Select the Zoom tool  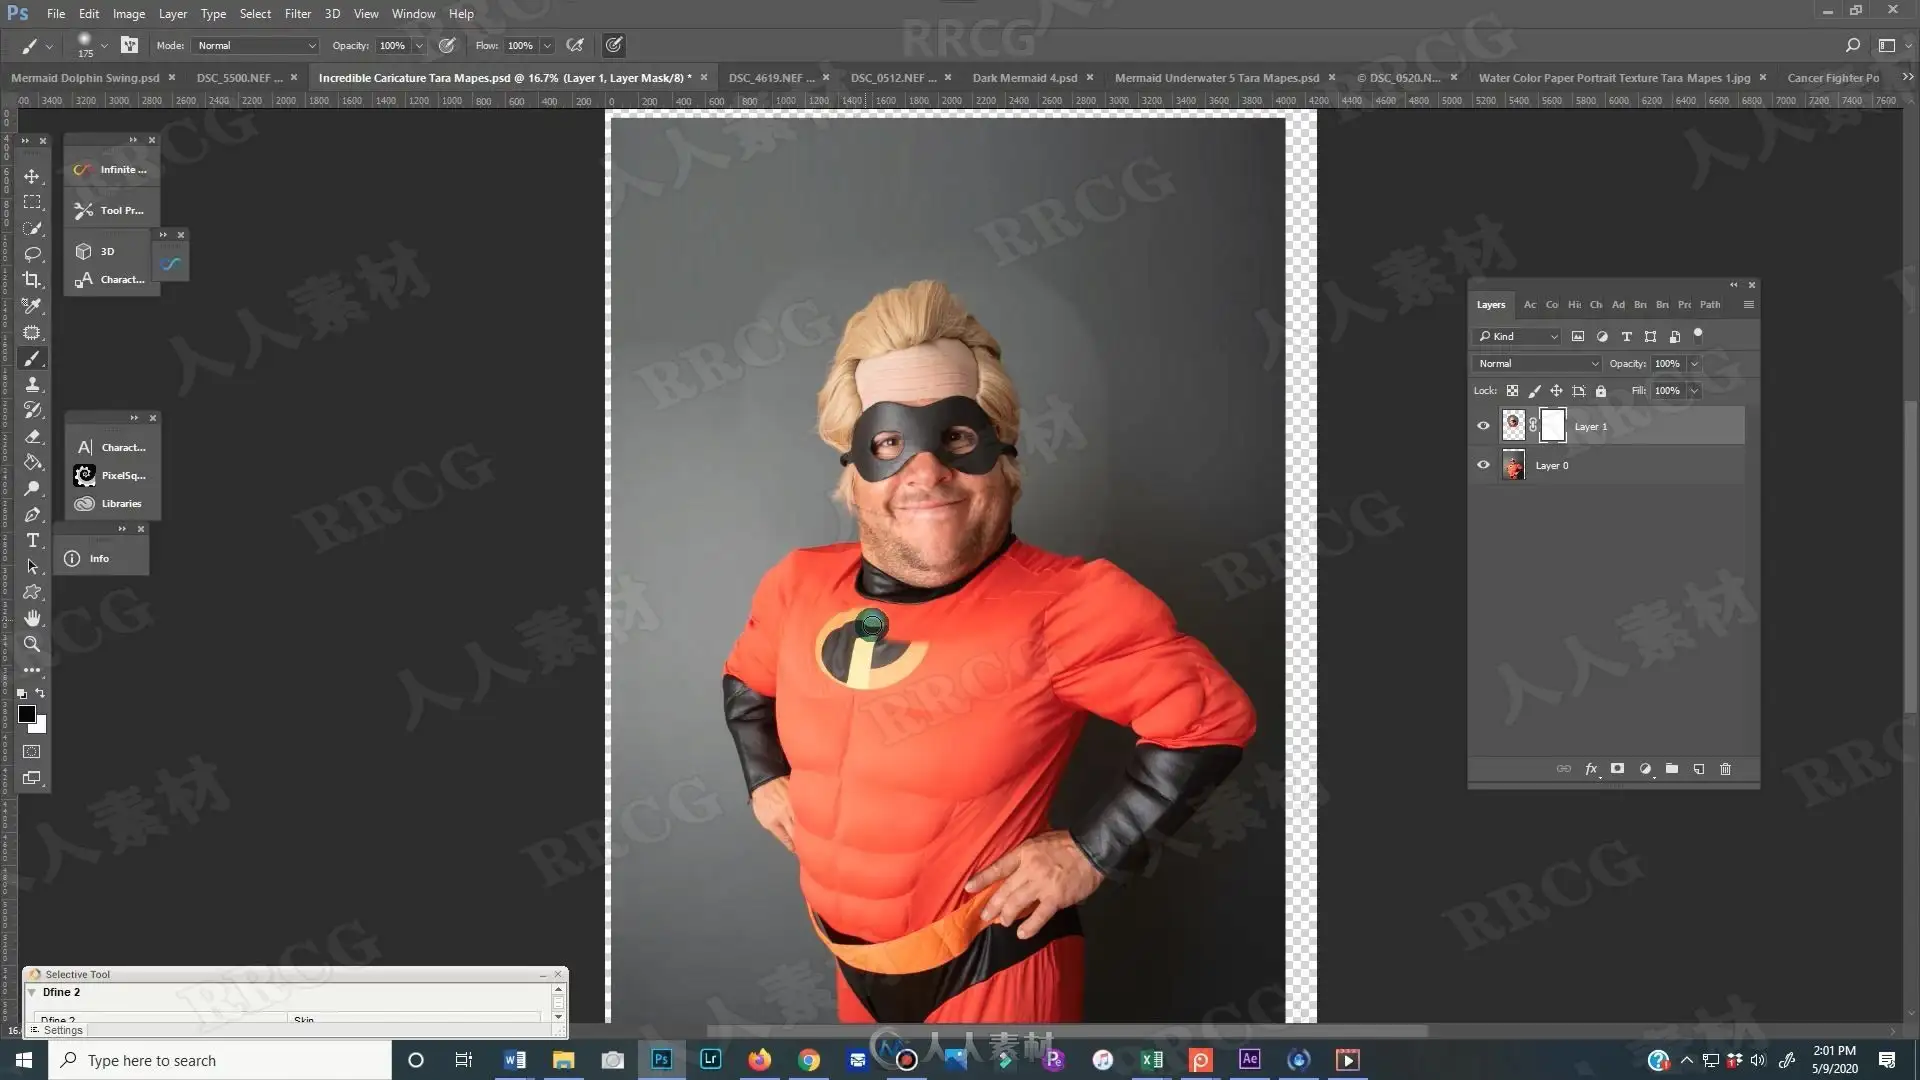tap(32, 644)
